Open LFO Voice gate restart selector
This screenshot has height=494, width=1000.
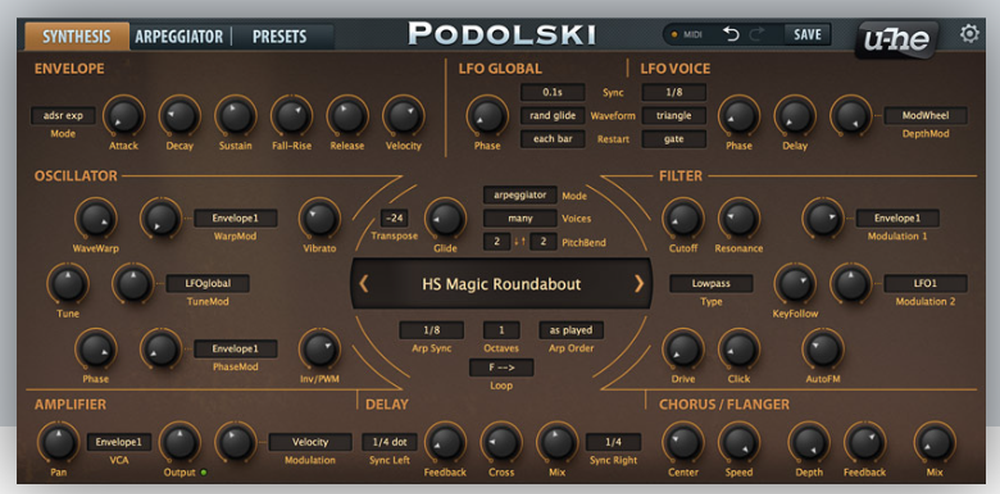click(674, 139)
